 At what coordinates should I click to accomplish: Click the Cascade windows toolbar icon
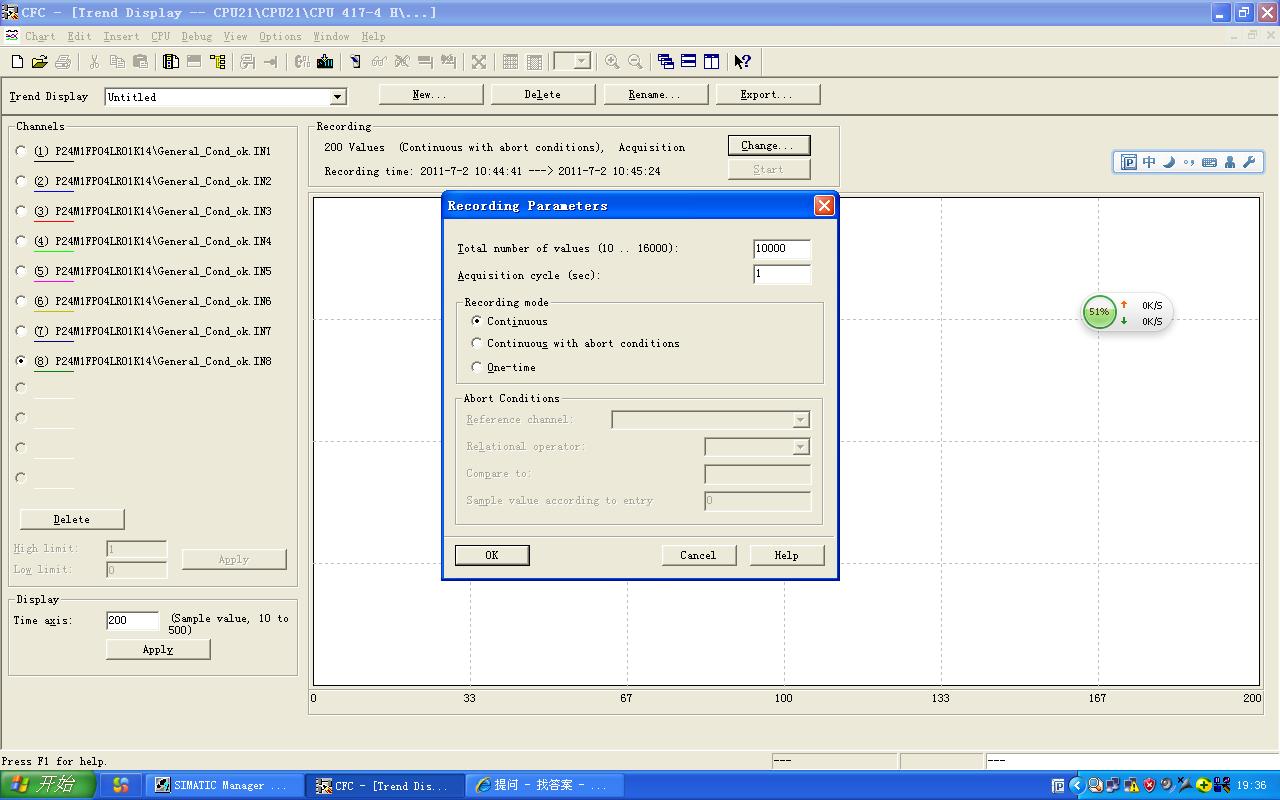[666, 62]
